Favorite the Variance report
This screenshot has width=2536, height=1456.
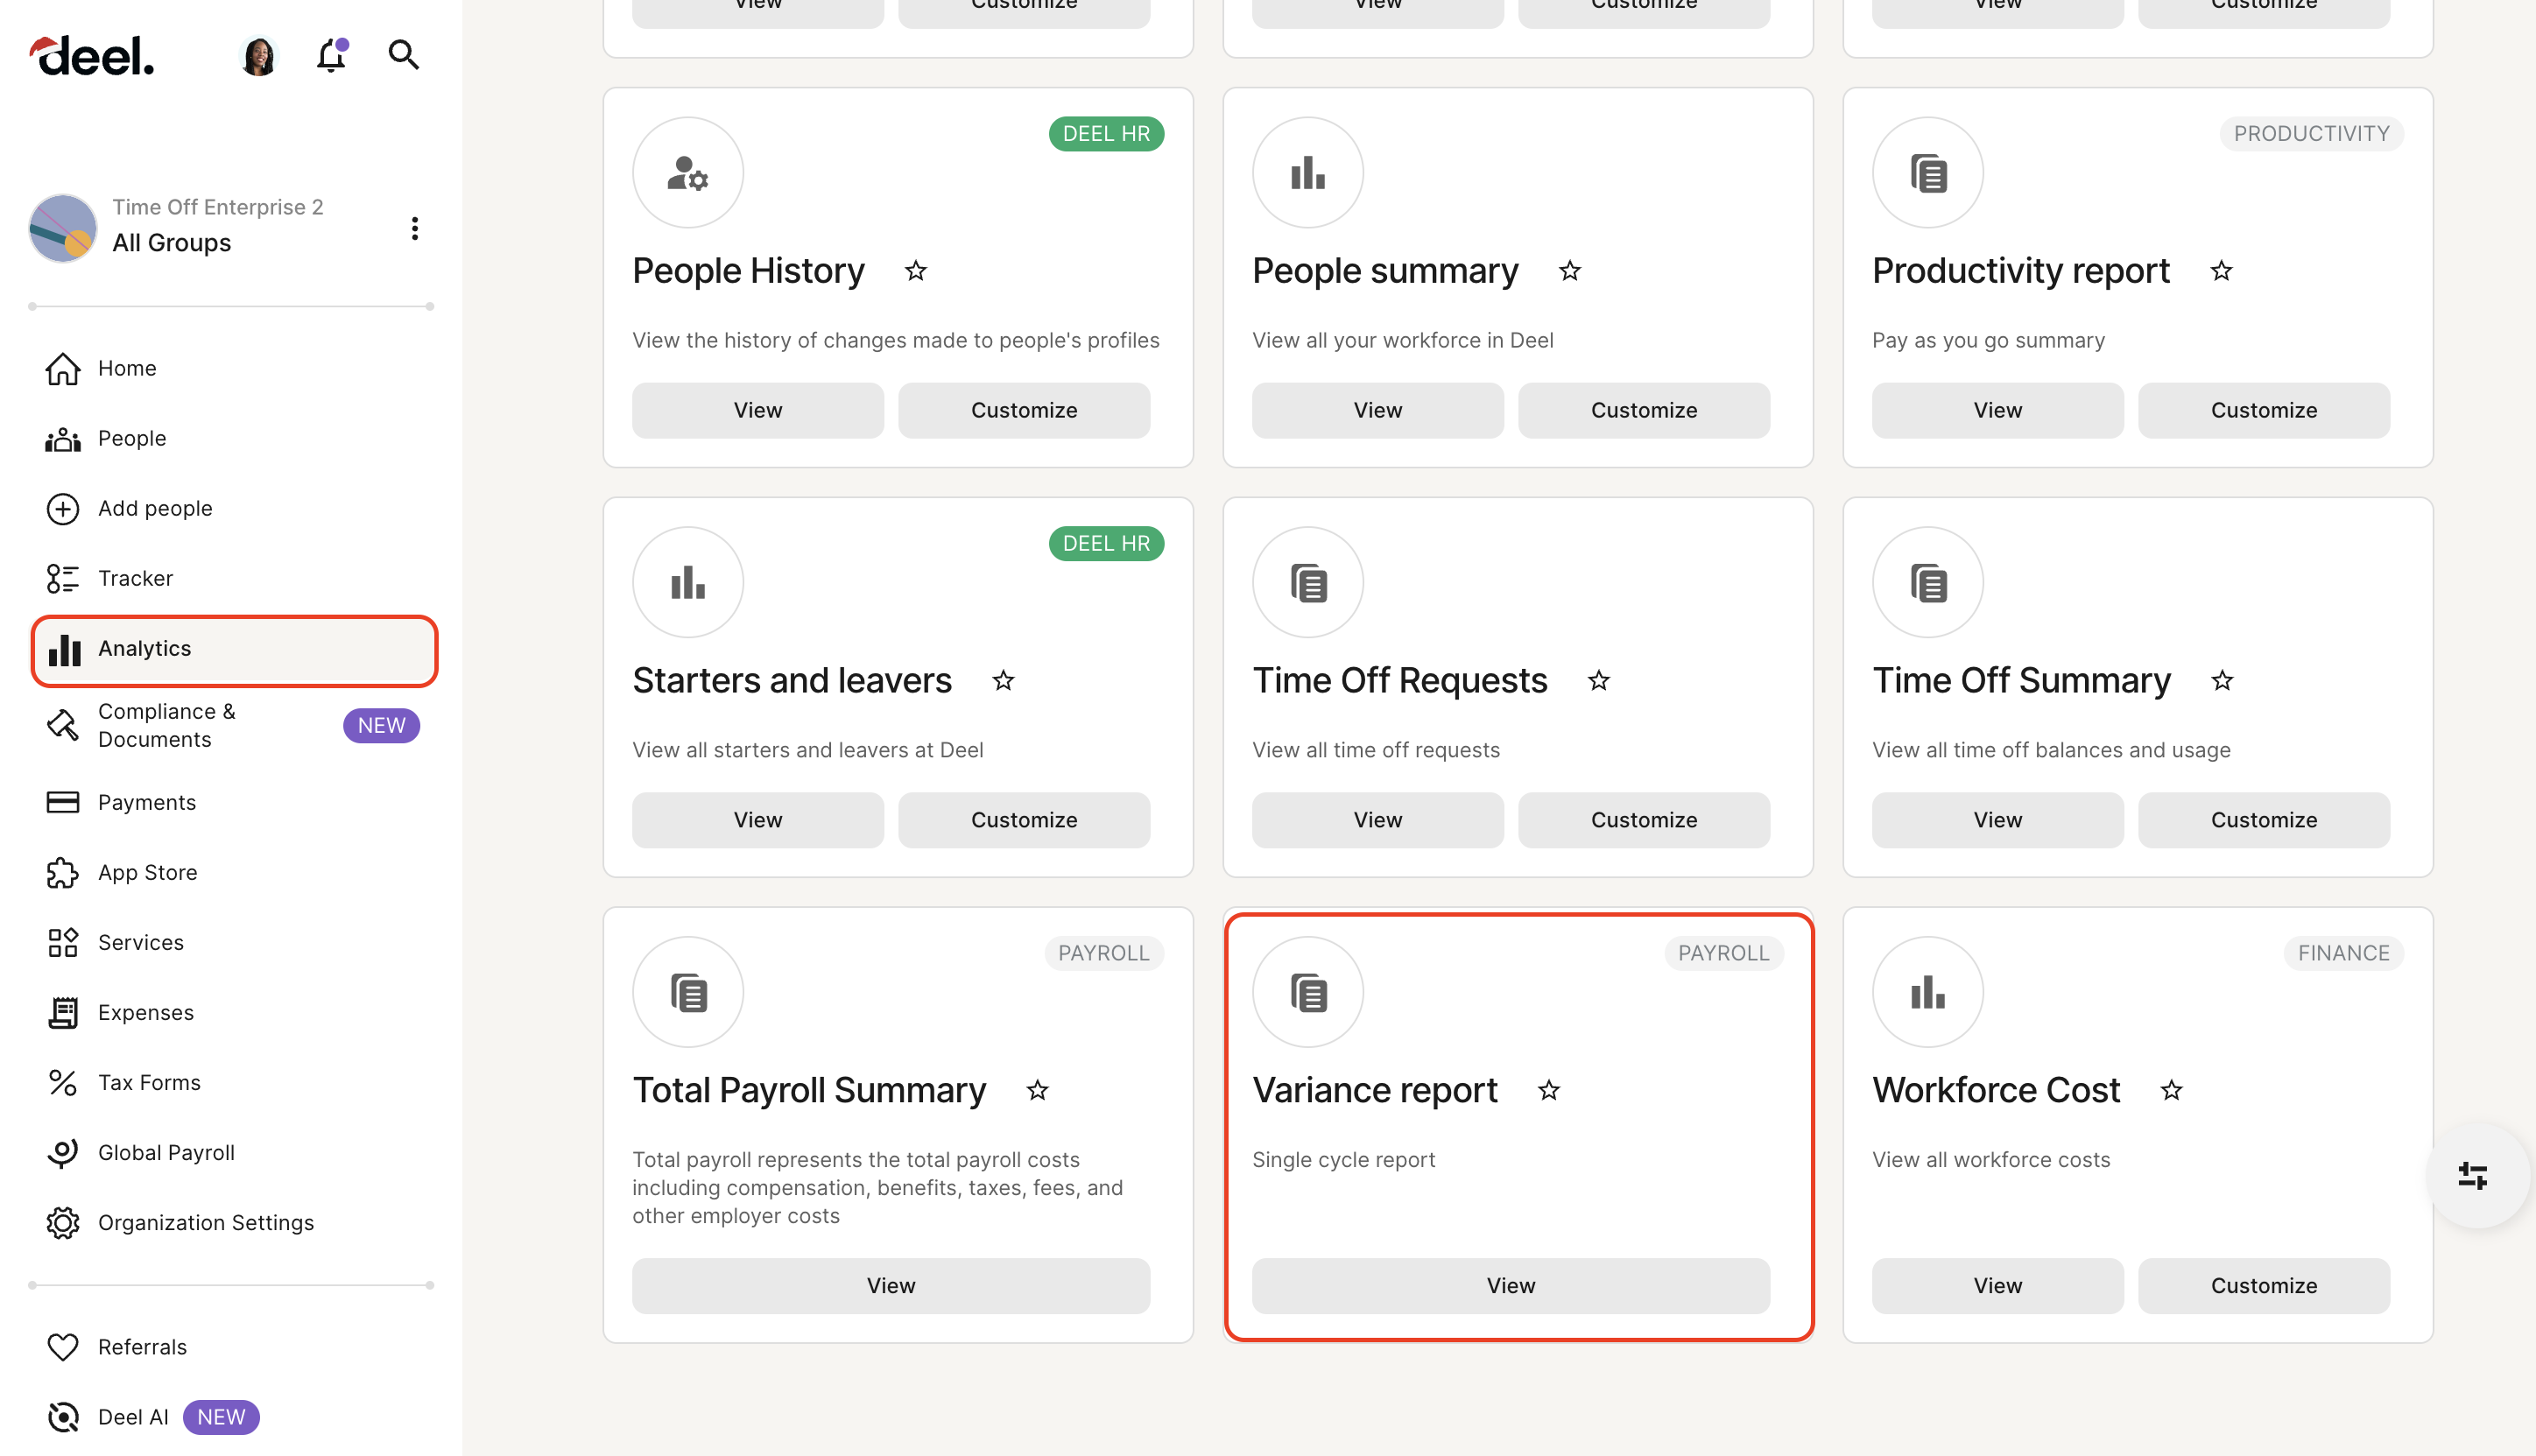tap(1548, 1090)
